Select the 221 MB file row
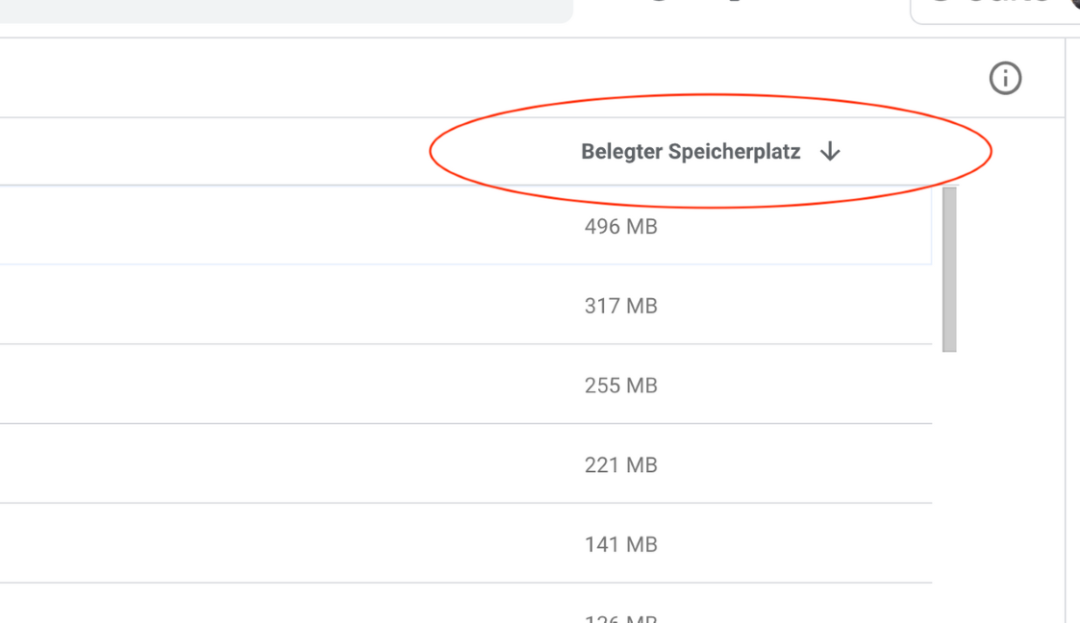Screen dimensions: 1080x623 point(466,464)
